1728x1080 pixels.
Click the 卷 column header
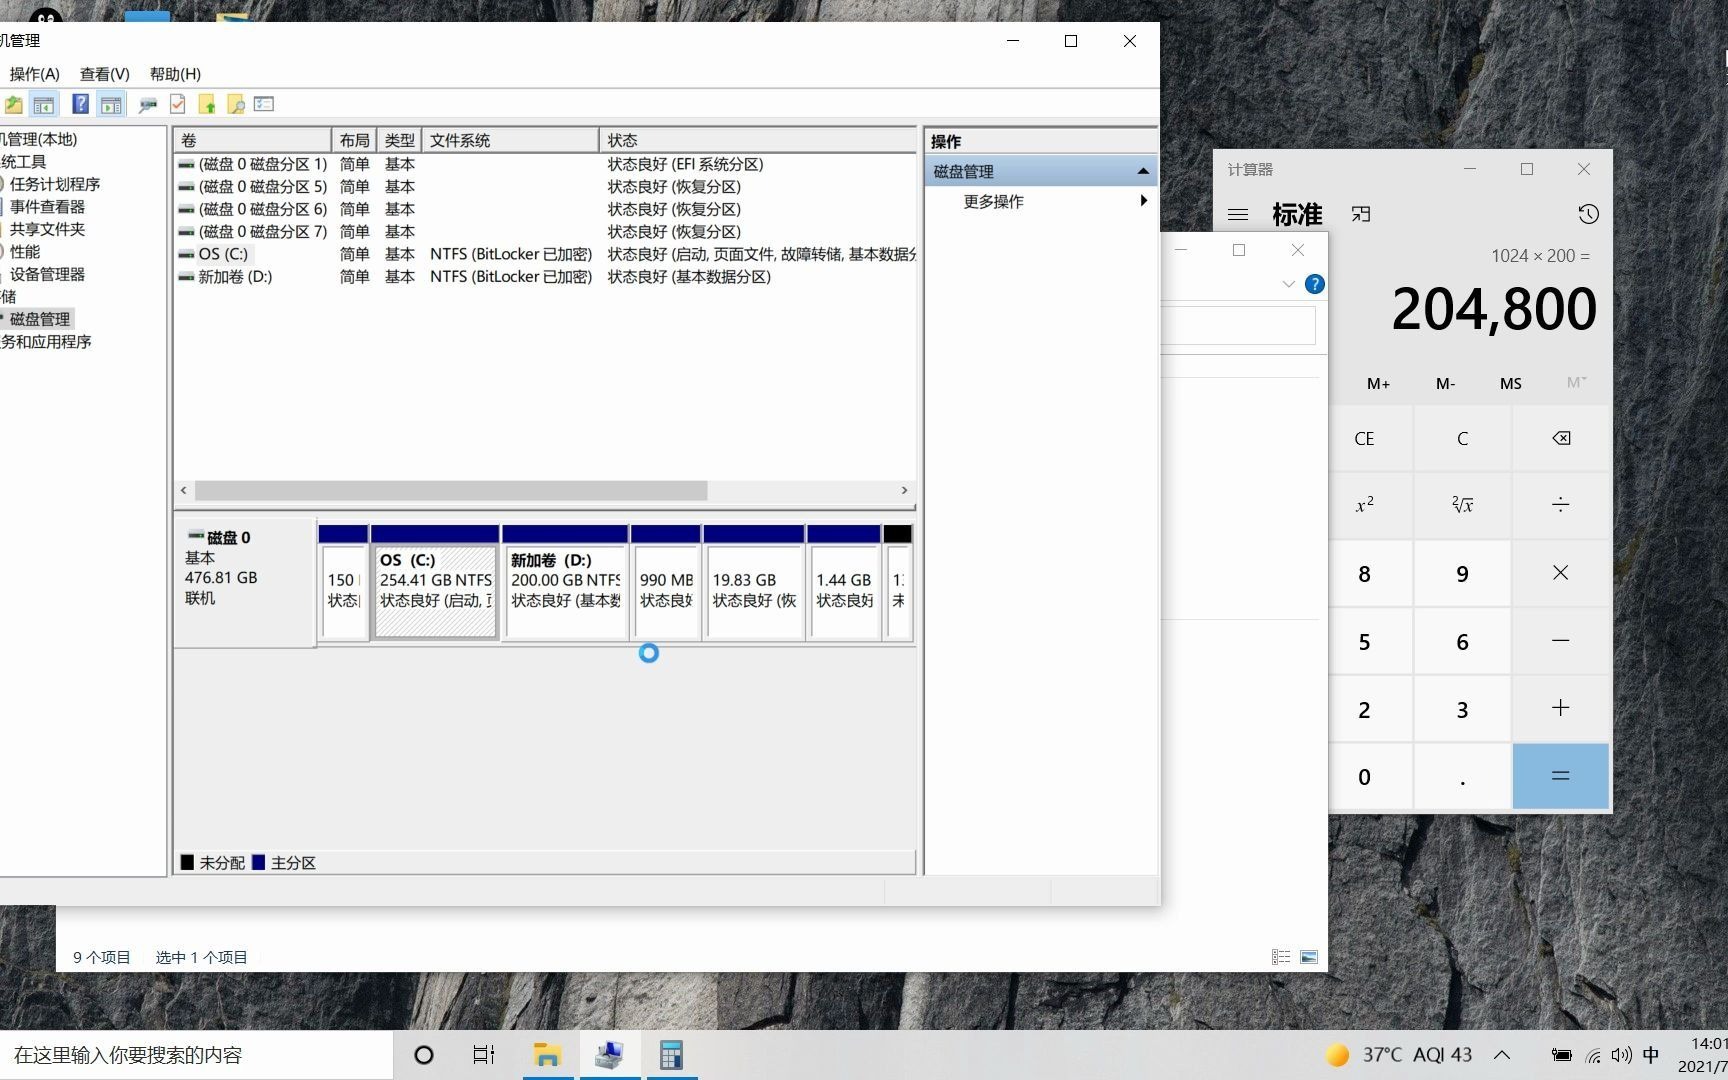point(252,140)
